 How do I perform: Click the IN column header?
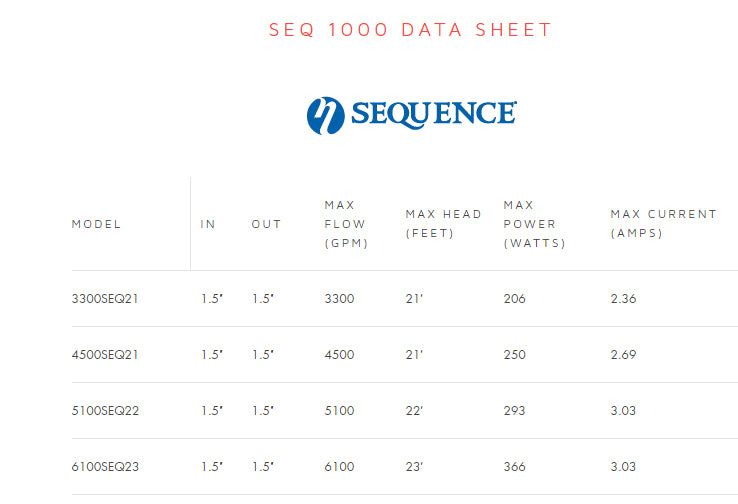pos(208,224)
